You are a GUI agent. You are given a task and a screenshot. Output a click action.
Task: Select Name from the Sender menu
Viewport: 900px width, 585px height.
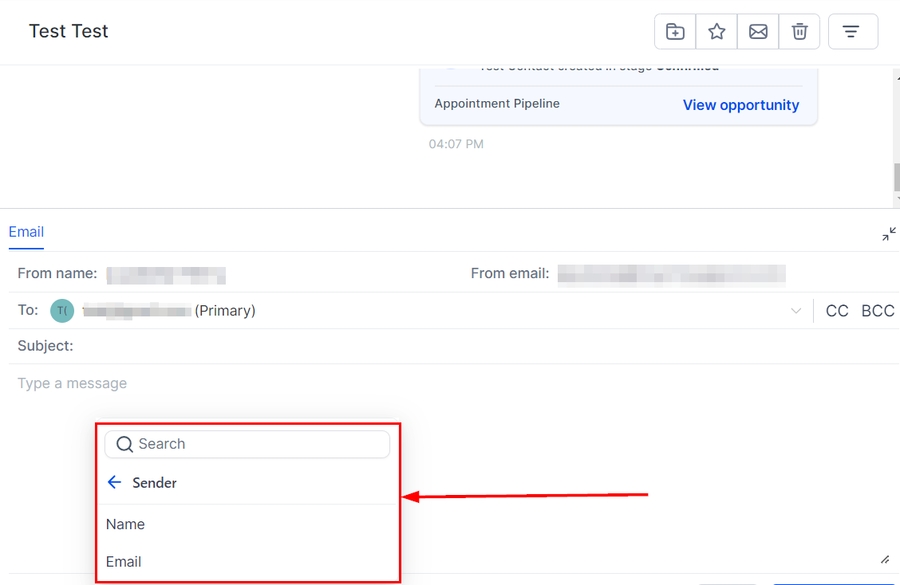pyautogui.click(x=126, y=524)
